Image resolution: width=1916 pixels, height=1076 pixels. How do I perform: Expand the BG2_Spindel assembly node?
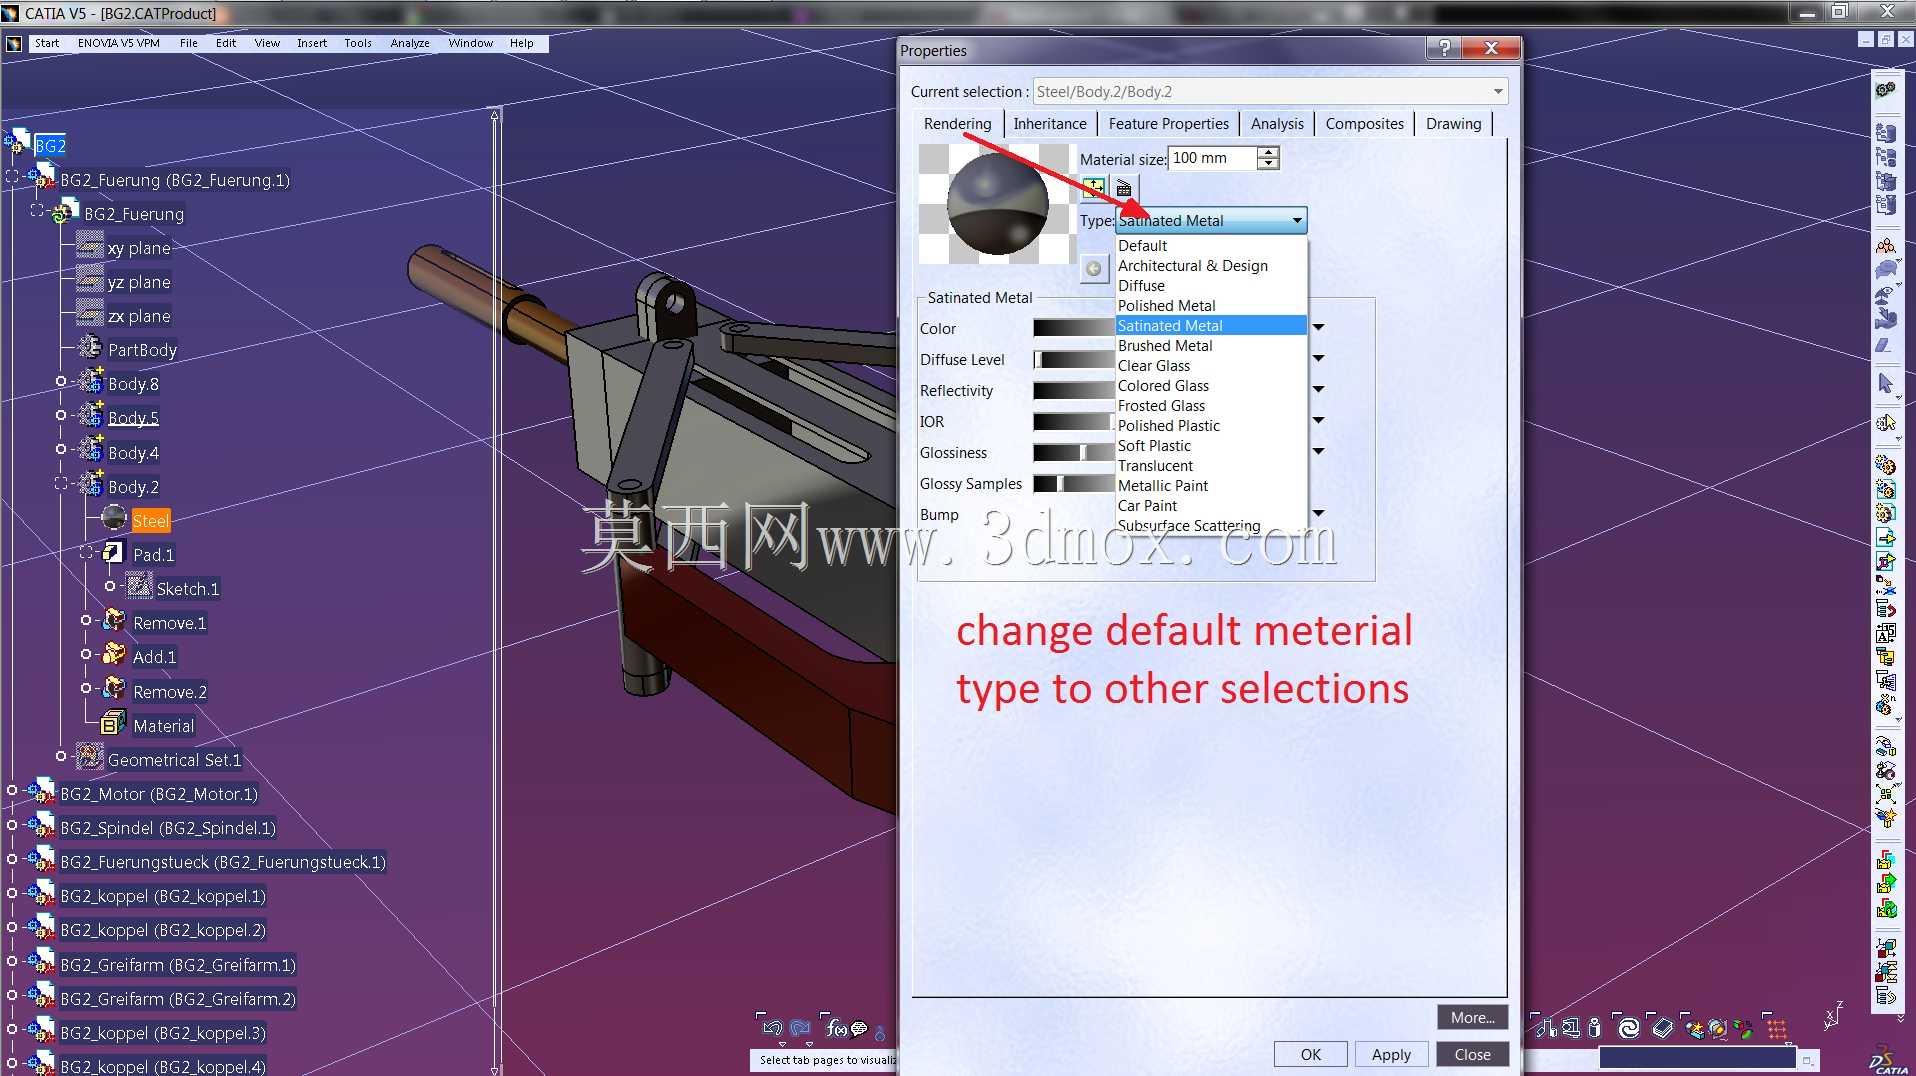12,825
